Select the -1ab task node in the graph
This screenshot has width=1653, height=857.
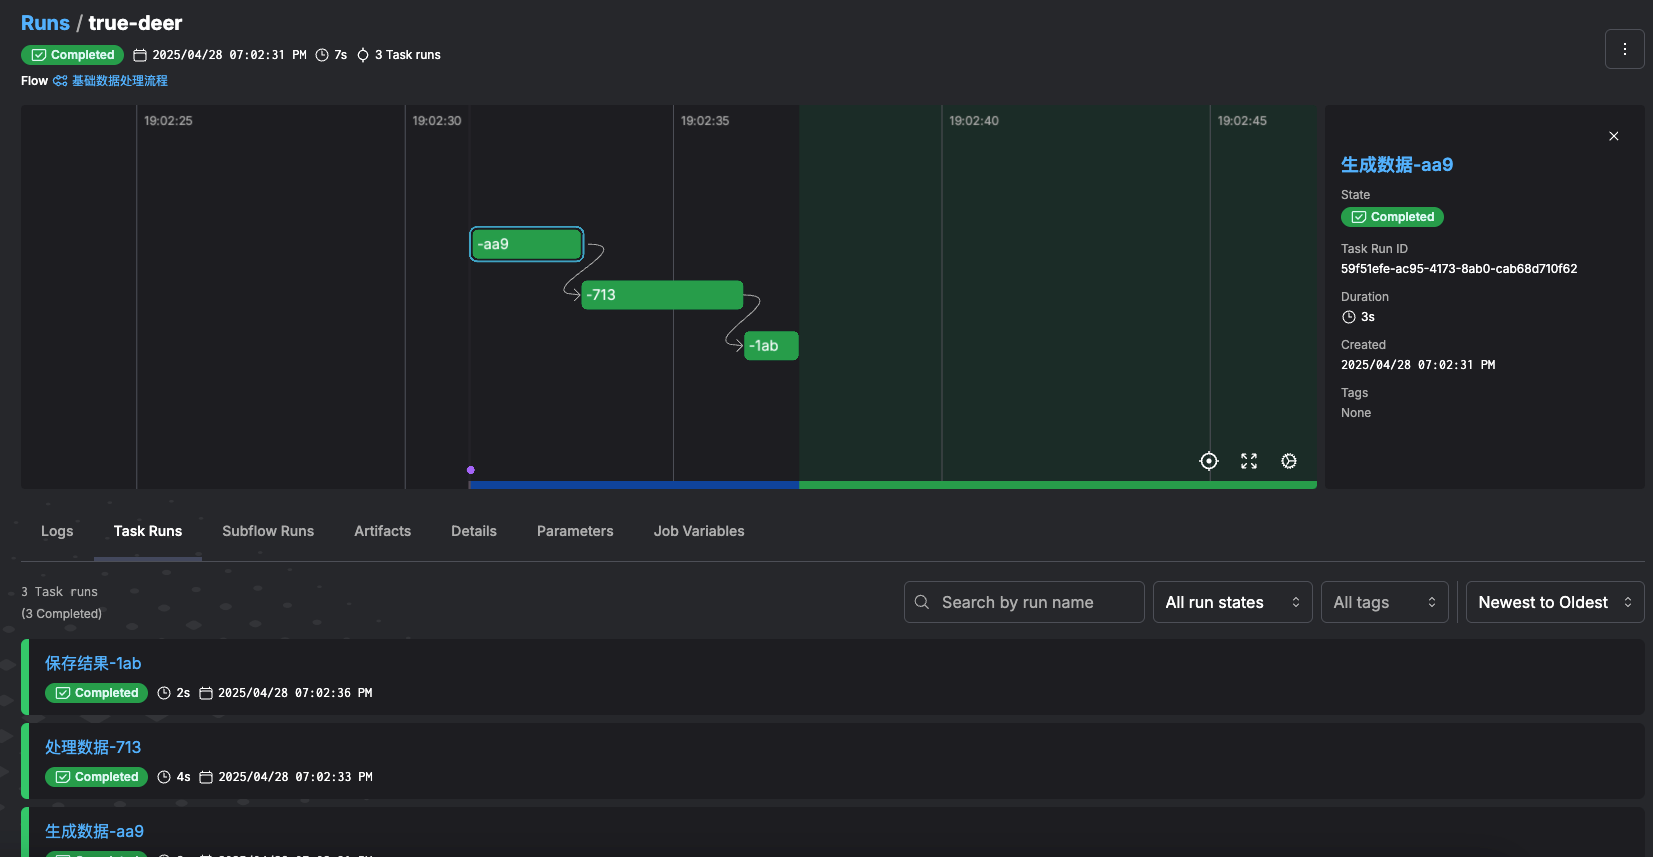pos(771,346)
